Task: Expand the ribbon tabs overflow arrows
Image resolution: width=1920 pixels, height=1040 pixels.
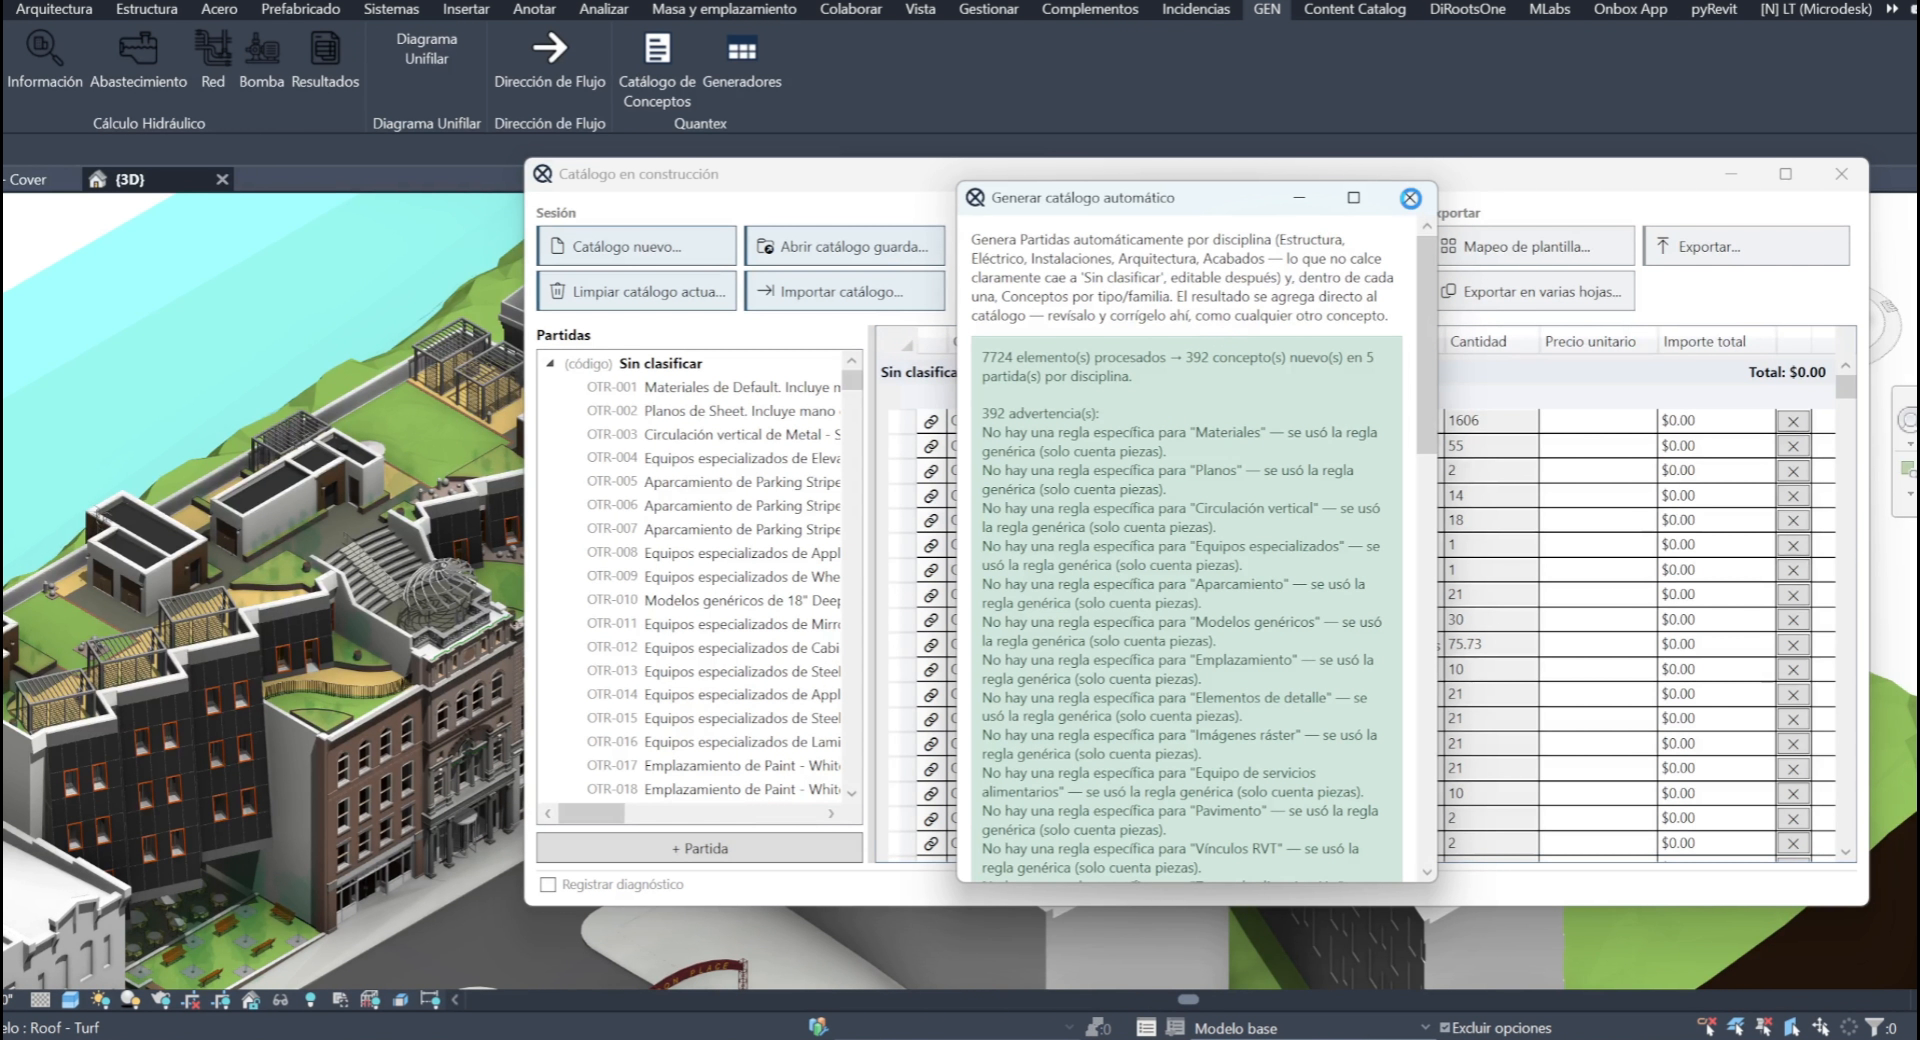Action: [x=1891, y=9]
